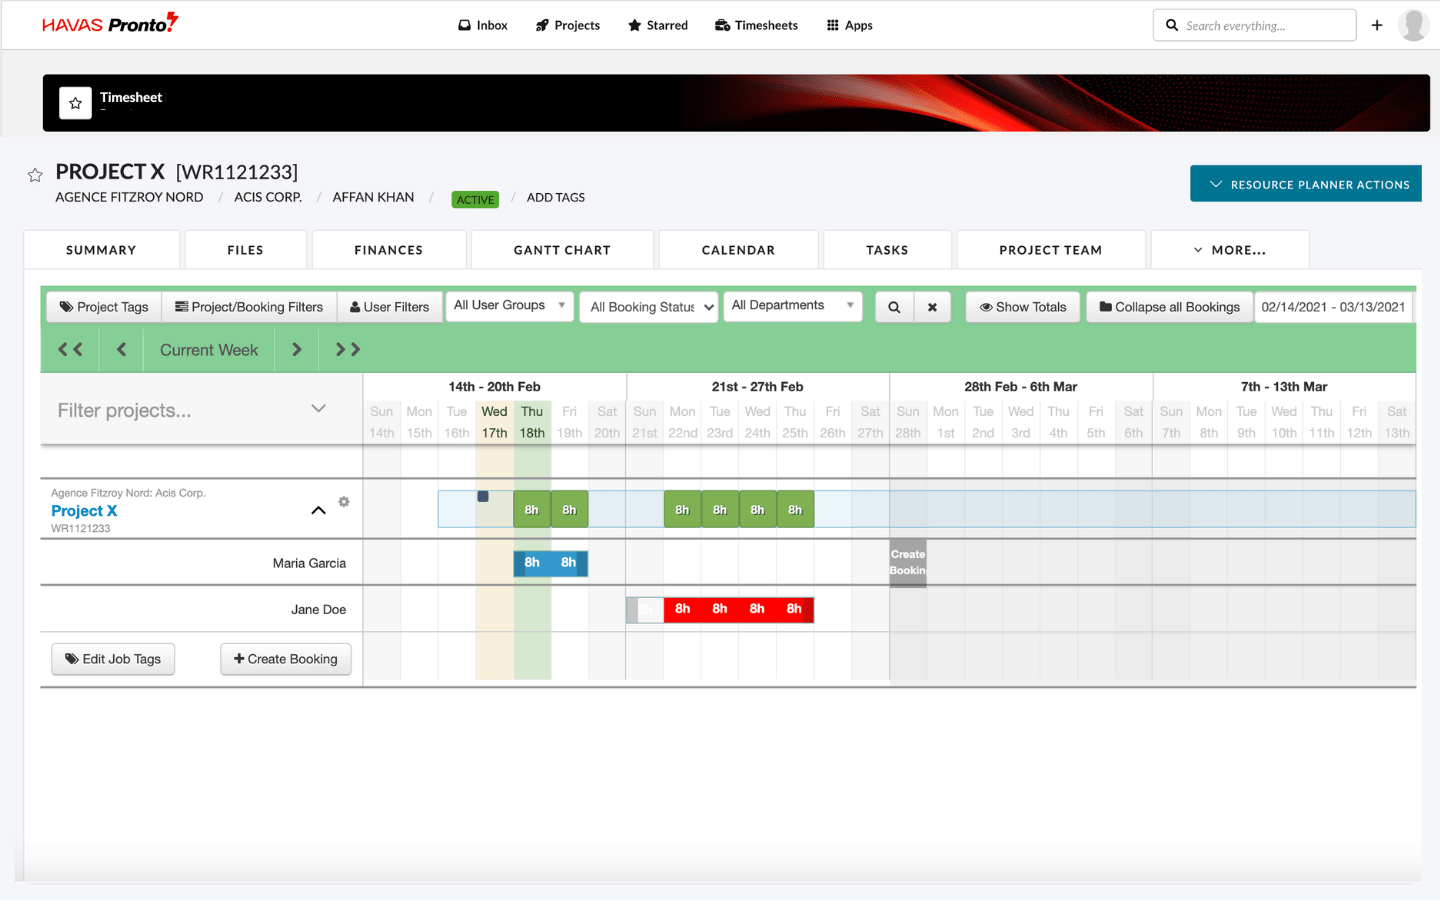Open the date range 02/14/2021 - 03/13/2021 field
Screen dimensions: 1440x900
point(1333,307)
